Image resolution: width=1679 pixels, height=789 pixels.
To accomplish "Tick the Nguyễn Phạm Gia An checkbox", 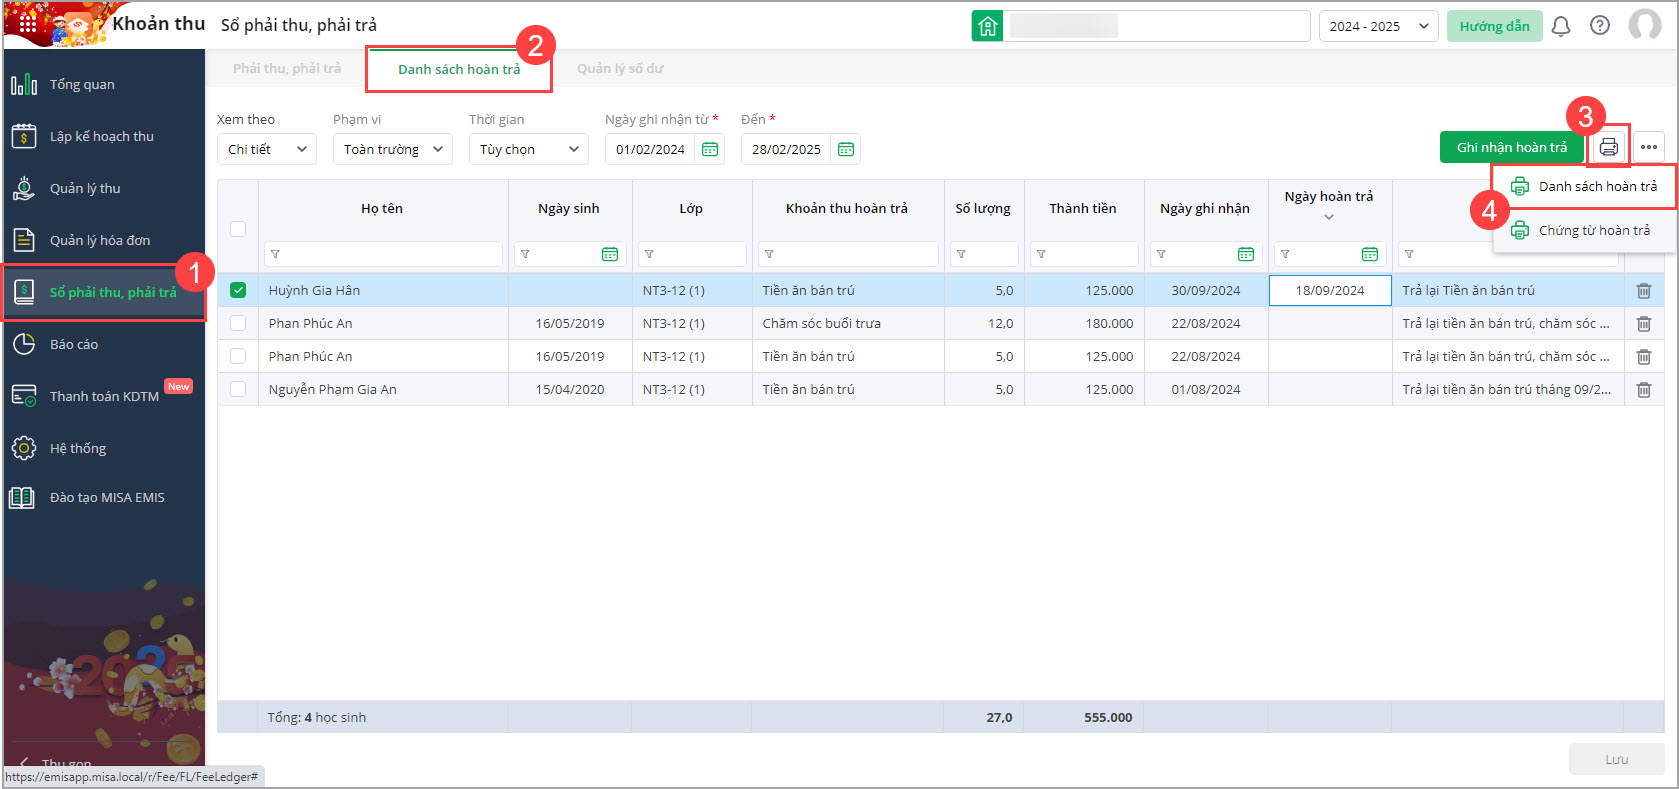I will 238,389.
